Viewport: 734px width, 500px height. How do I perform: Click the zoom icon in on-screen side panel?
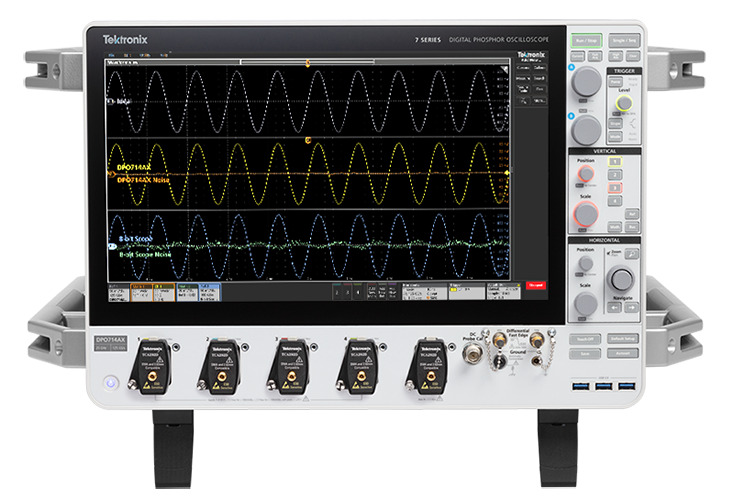[x=523, y=100]
